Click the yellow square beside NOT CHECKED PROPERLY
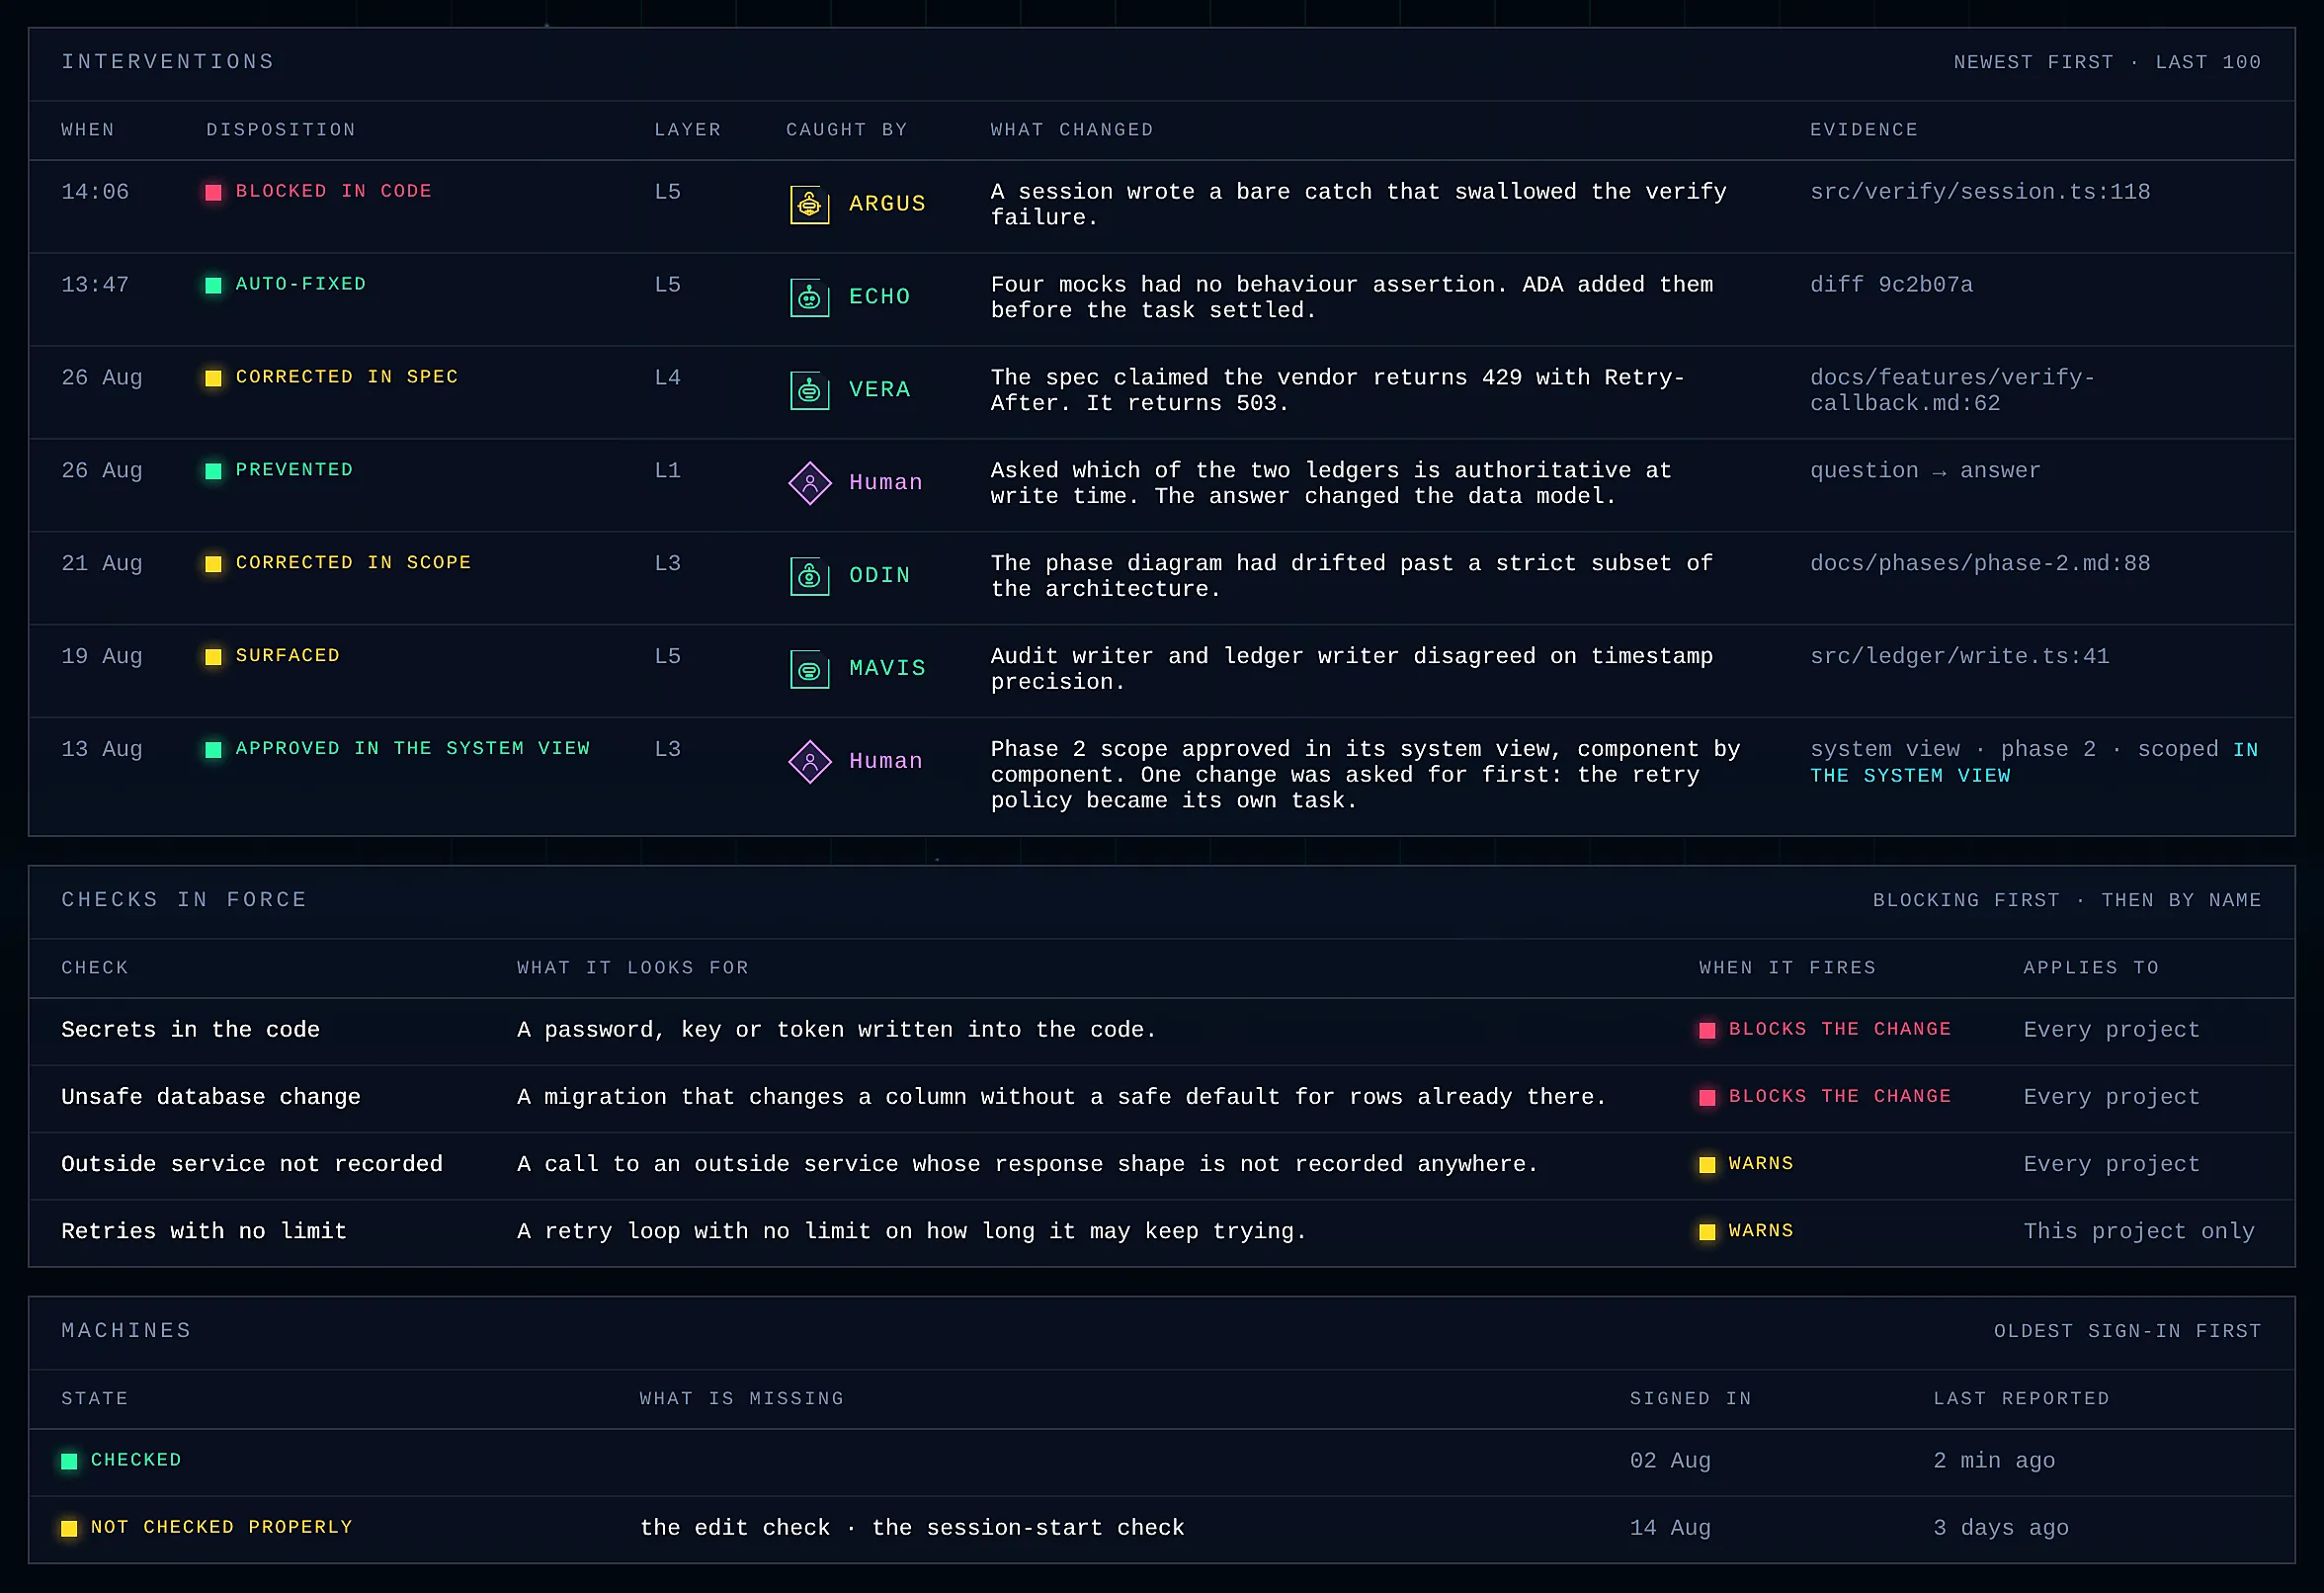2324x1593 pixels. tap(69, 1529)
